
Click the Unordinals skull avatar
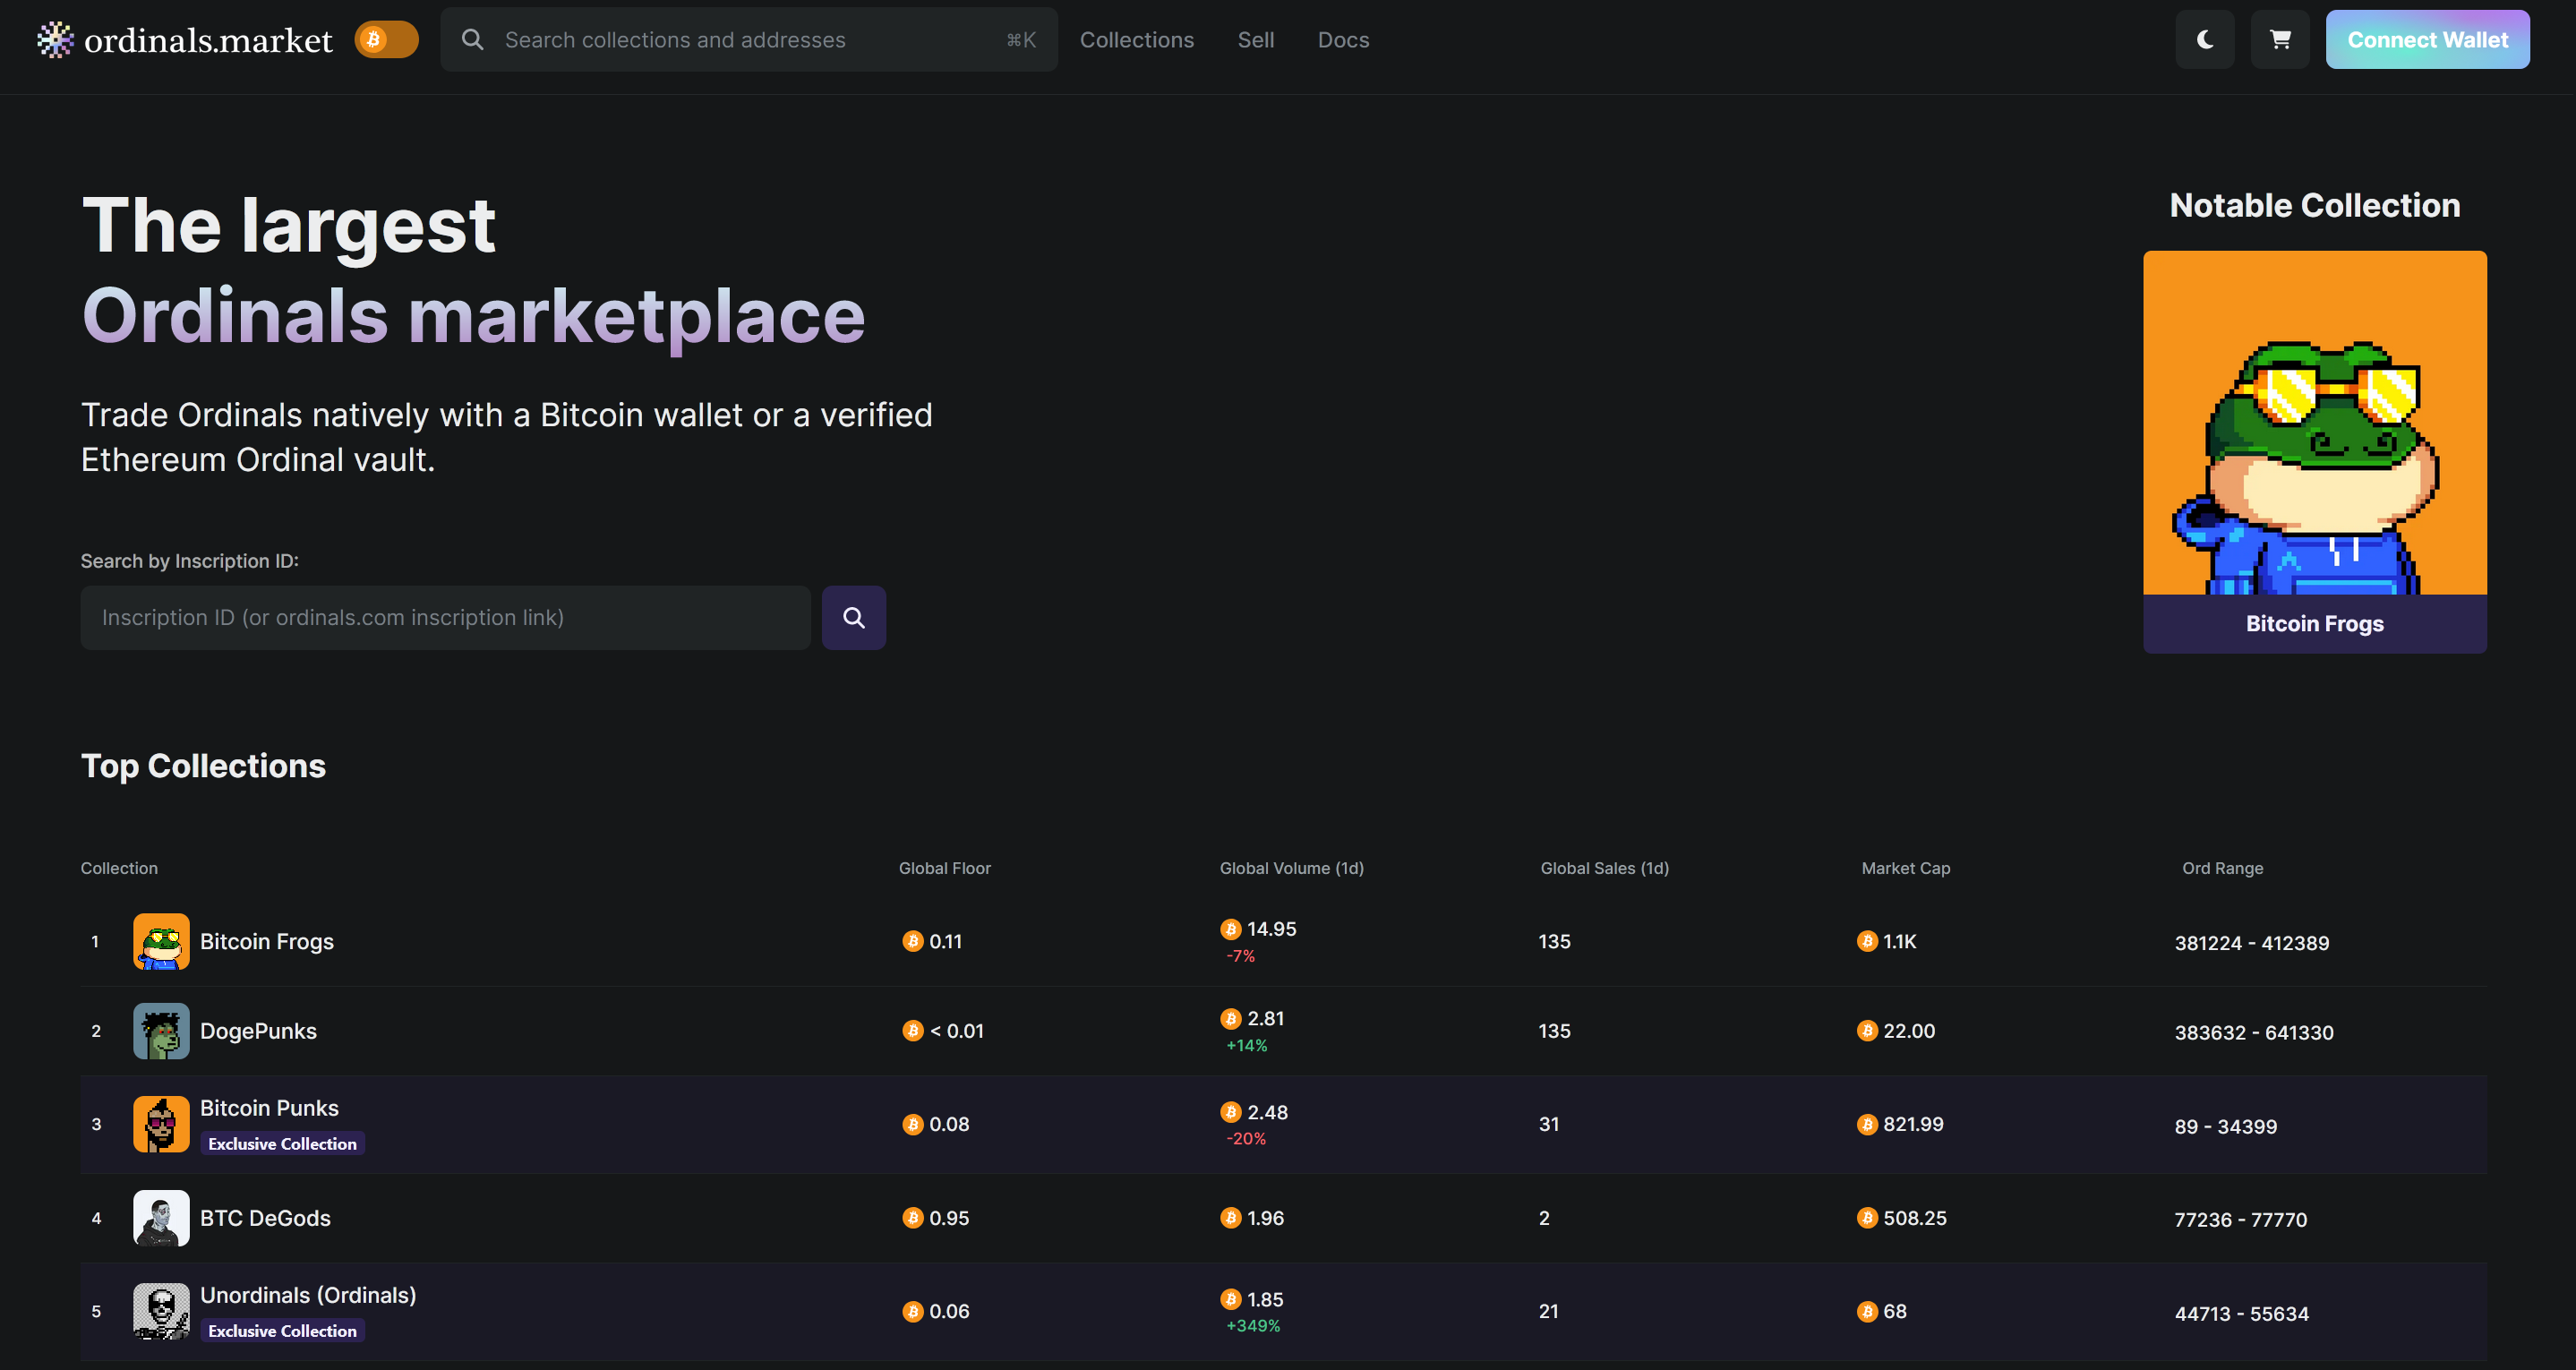point(161,1311)
